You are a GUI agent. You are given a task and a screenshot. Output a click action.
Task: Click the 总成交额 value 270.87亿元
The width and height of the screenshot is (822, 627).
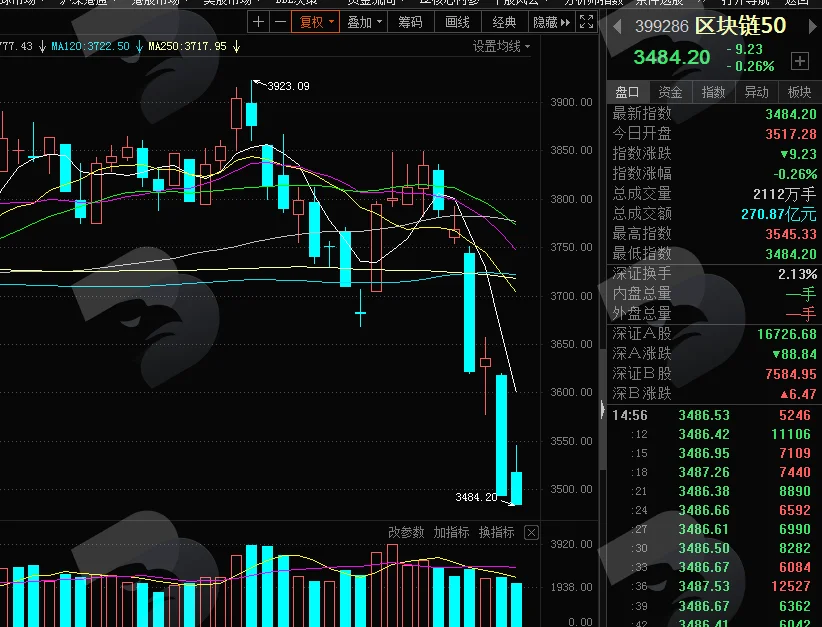pyautogui.click(x=778, y=214)
